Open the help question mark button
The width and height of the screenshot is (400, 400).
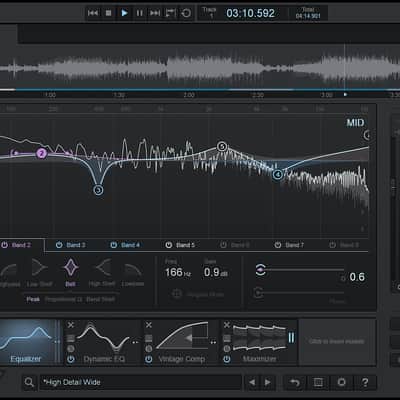[365, 382]
